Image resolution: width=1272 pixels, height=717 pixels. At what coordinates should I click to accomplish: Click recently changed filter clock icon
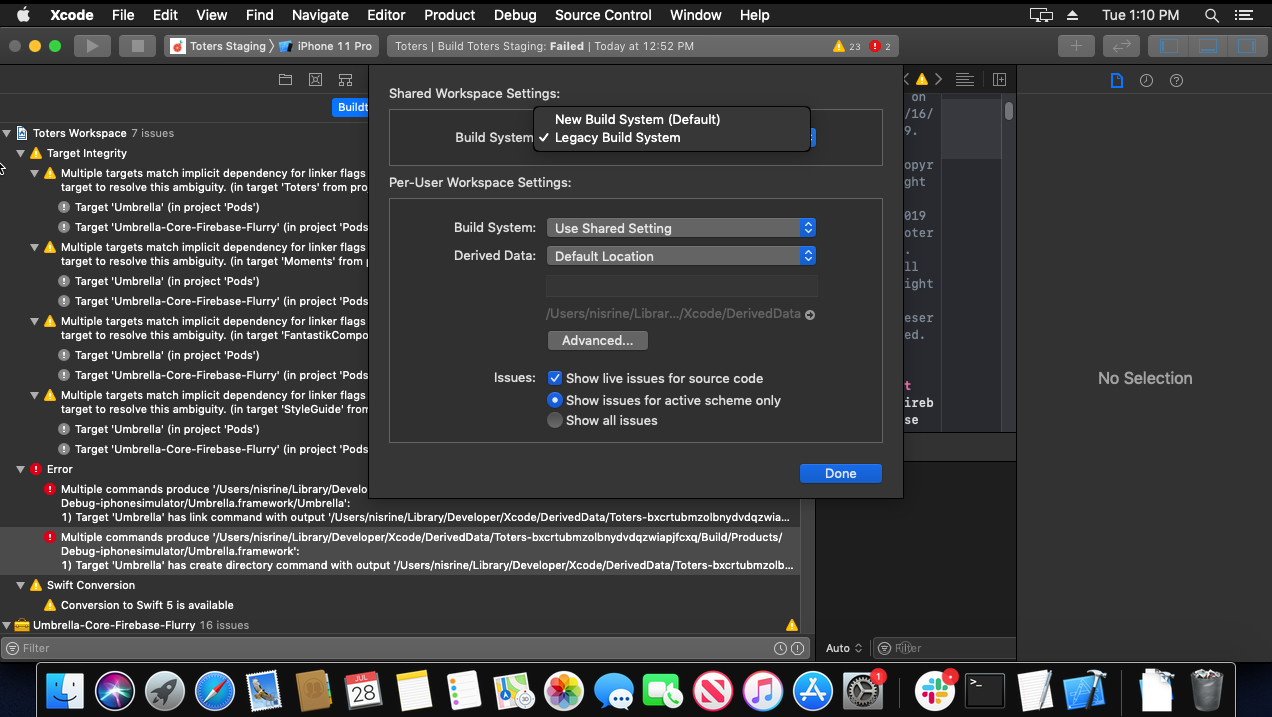click(x=780, y=648)
